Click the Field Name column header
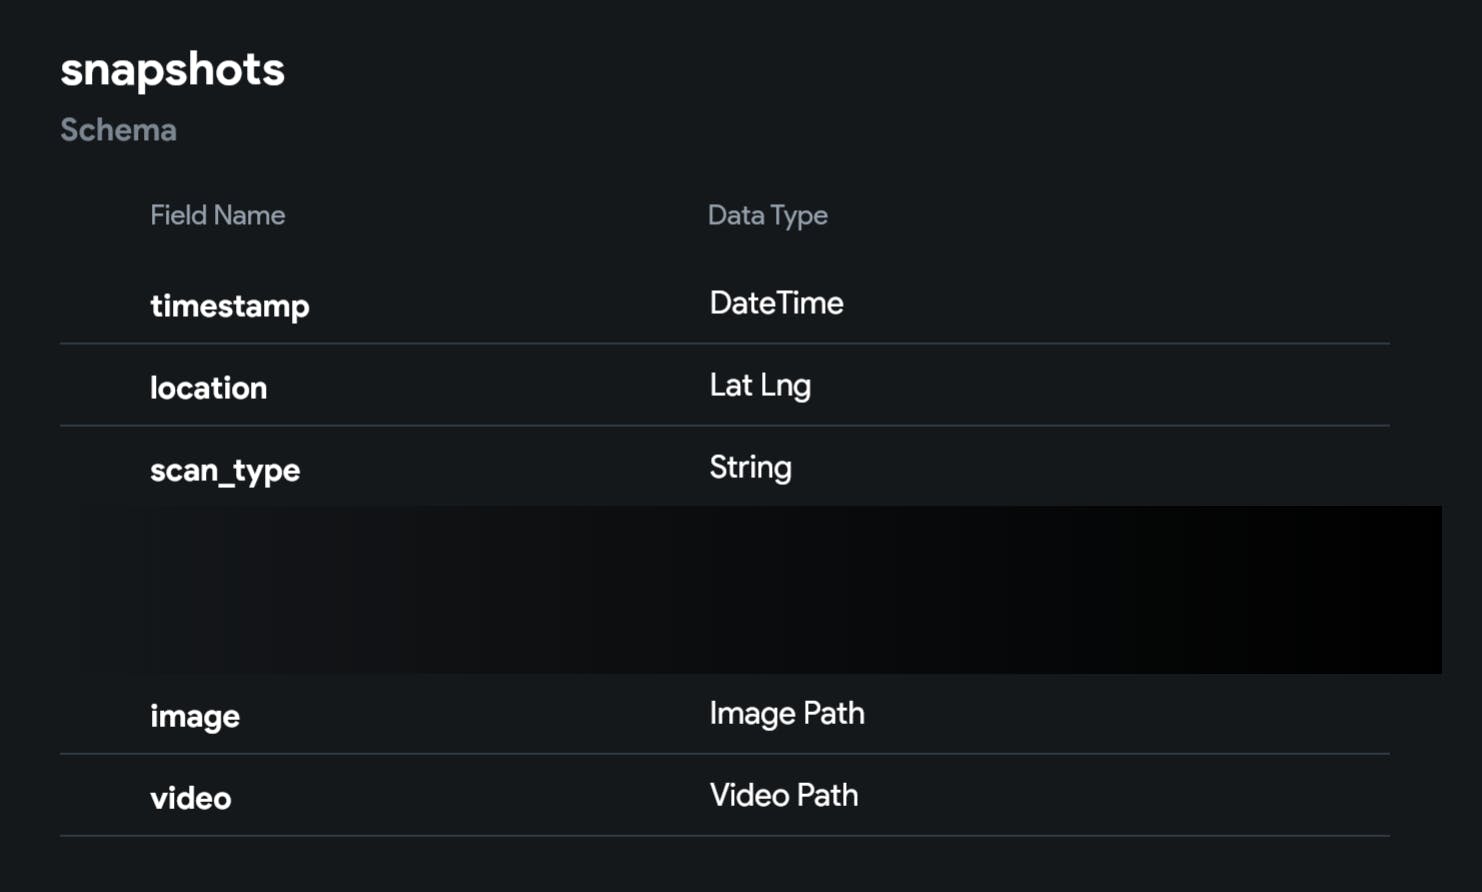Viewport: 1482px width, 892px height. coord(217,215)
